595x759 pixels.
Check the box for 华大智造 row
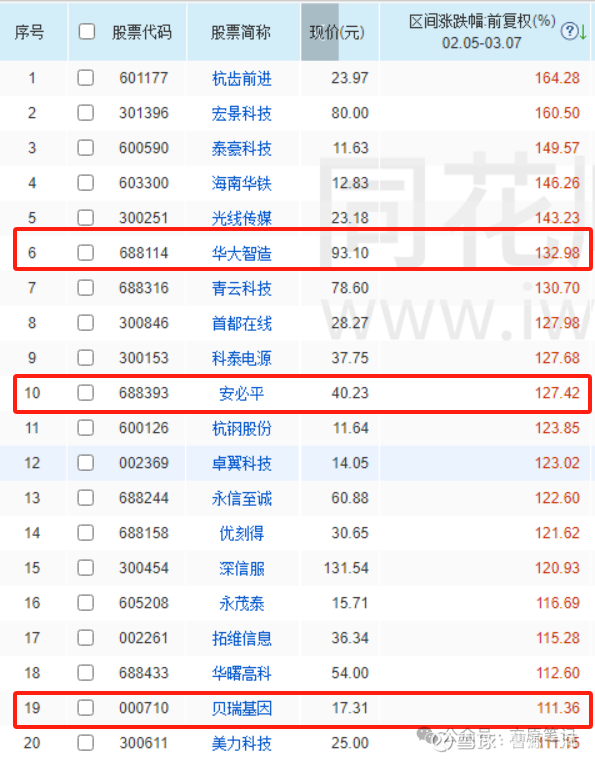pyautogui.click(x=86, y=253)
